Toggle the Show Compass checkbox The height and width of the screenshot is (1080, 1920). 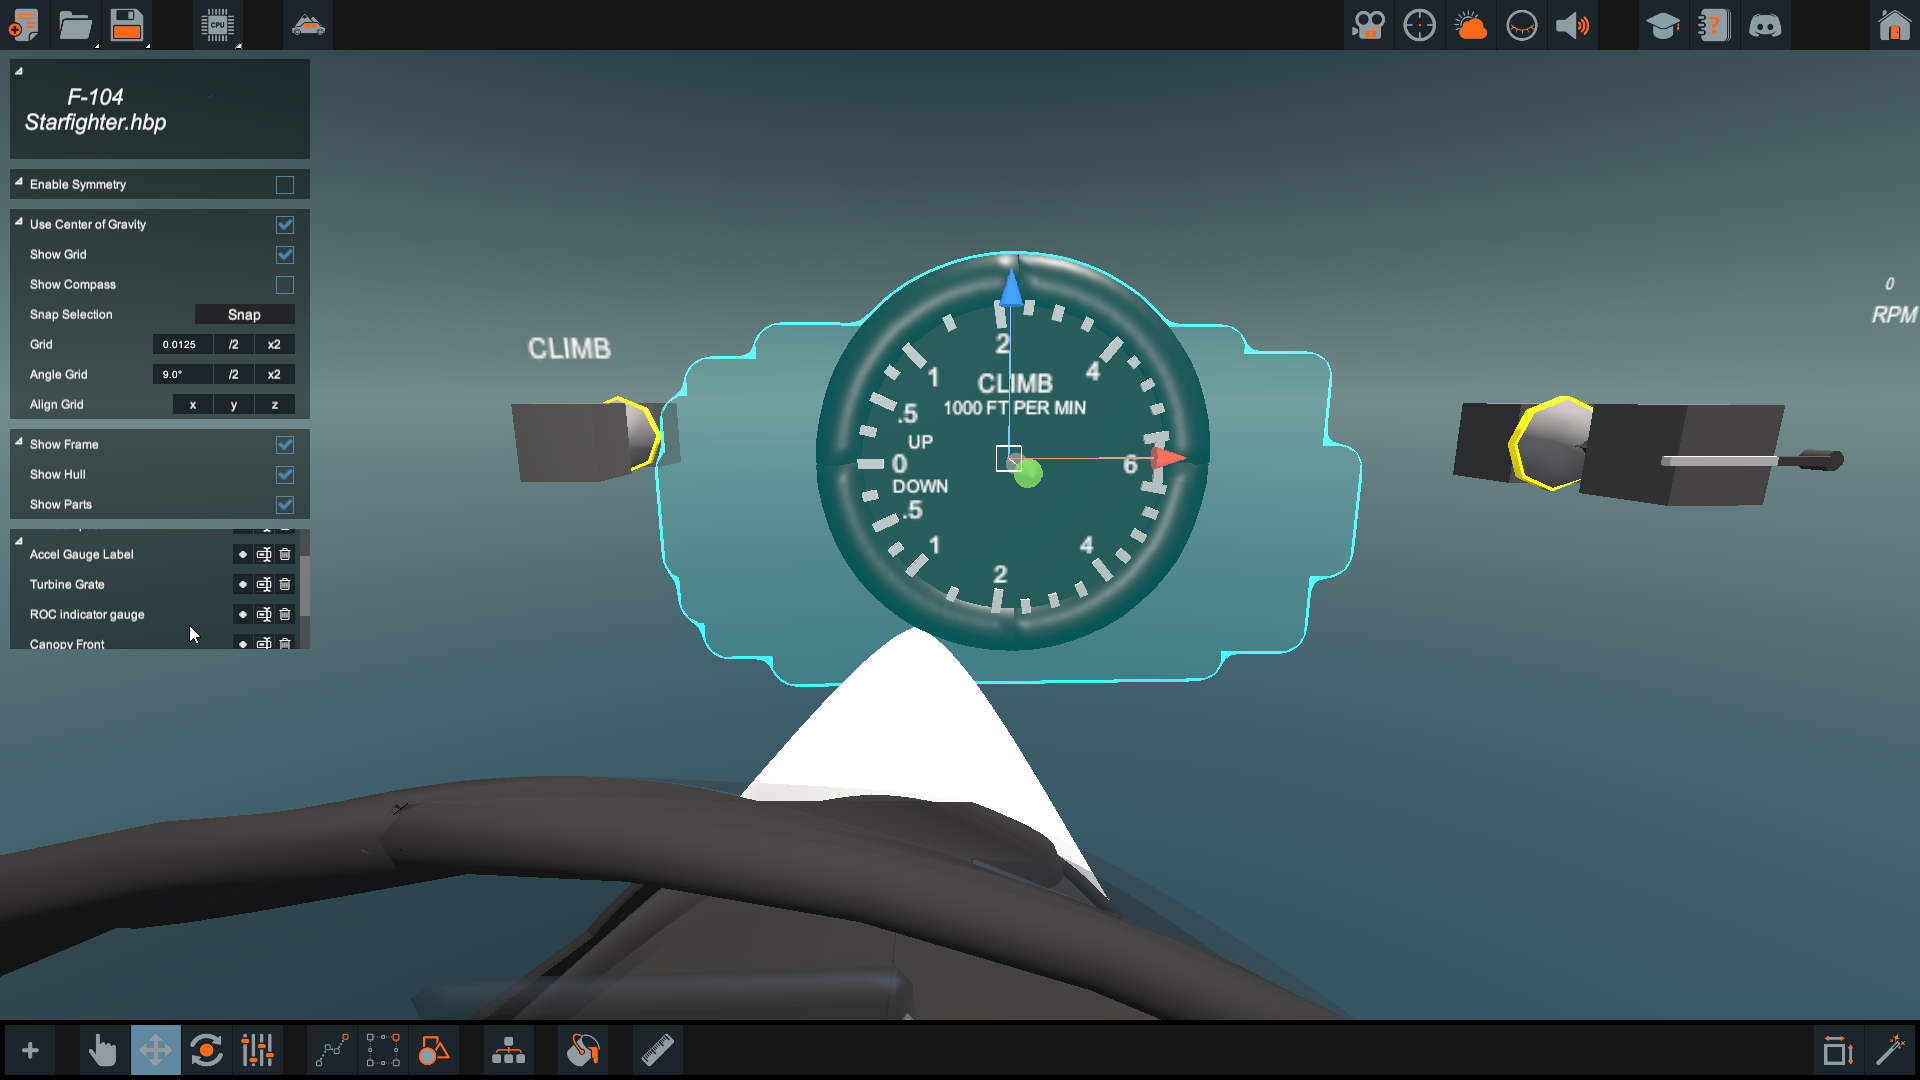coord(285,285)
